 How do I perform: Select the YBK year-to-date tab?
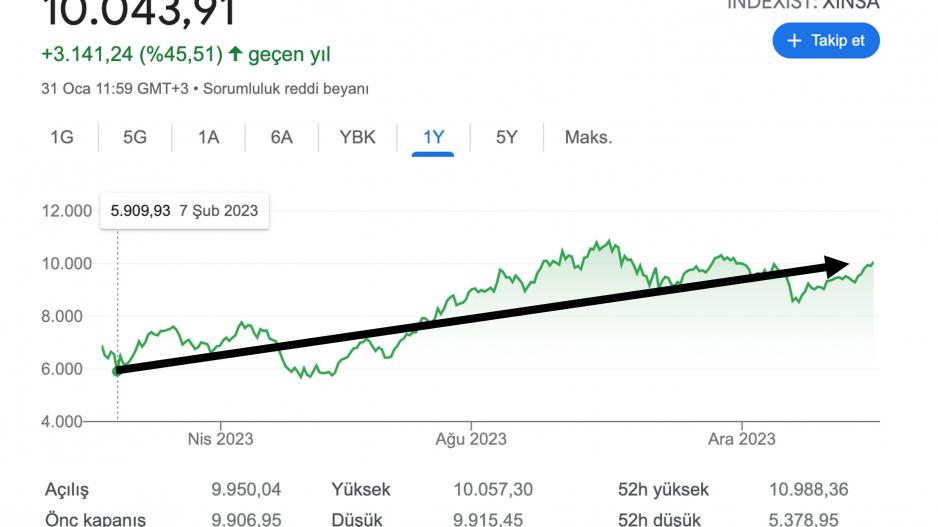[x=358, y=137]
